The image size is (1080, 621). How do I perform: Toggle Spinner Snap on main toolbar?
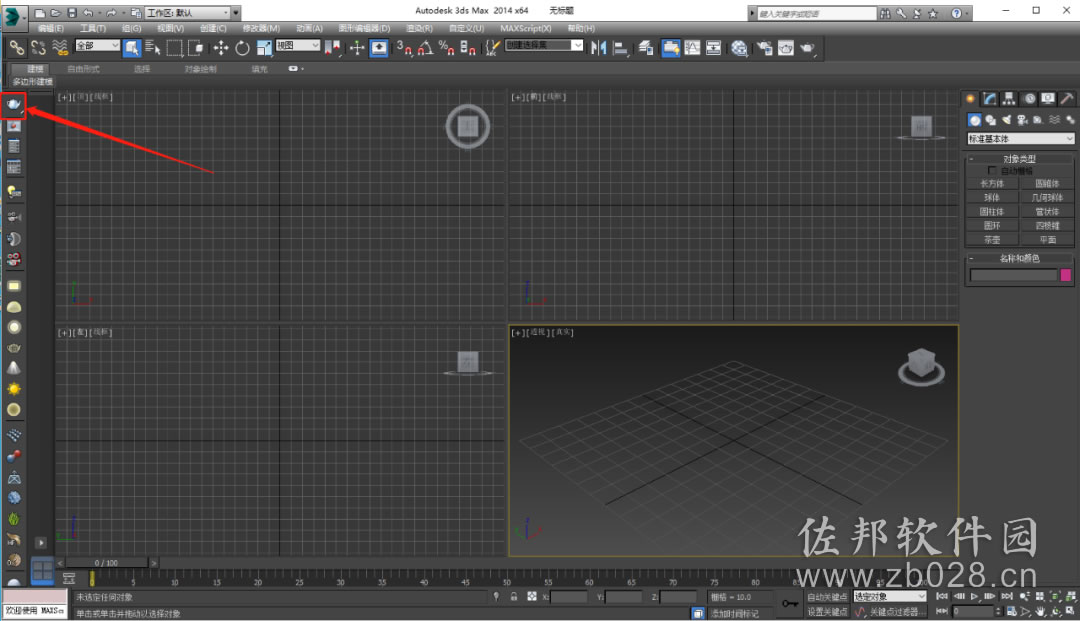coord(468,48)
